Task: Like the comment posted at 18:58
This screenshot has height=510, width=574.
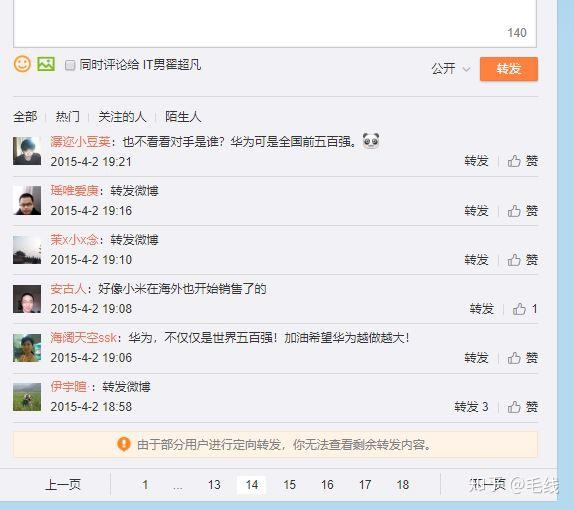Action: (522, 407)
